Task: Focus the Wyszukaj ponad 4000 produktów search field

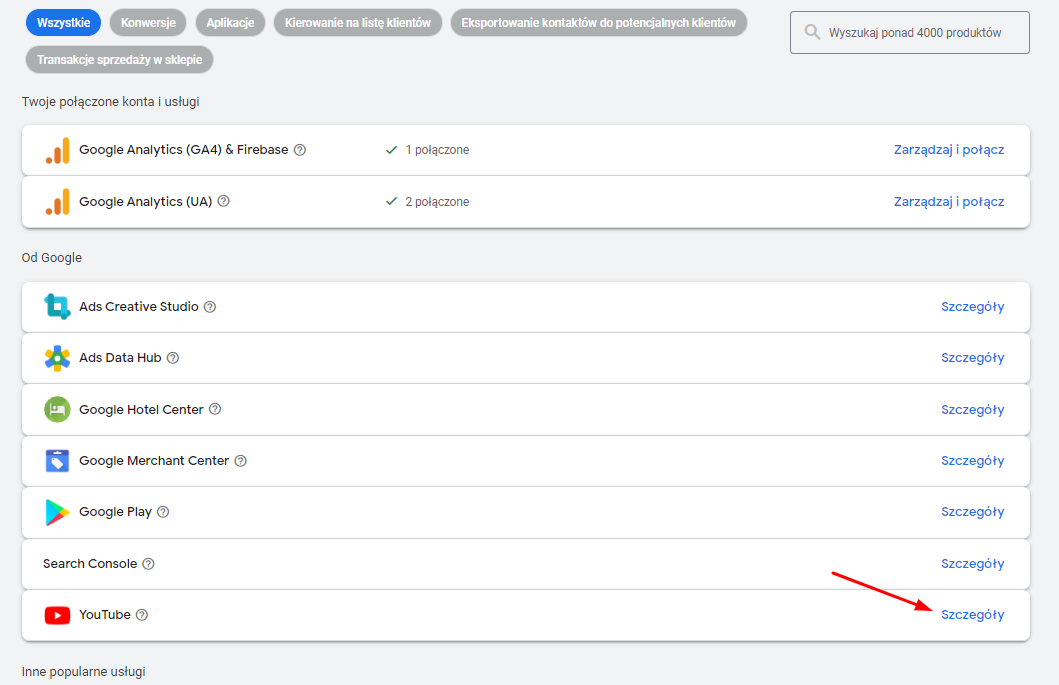Action: click(910, 32)
